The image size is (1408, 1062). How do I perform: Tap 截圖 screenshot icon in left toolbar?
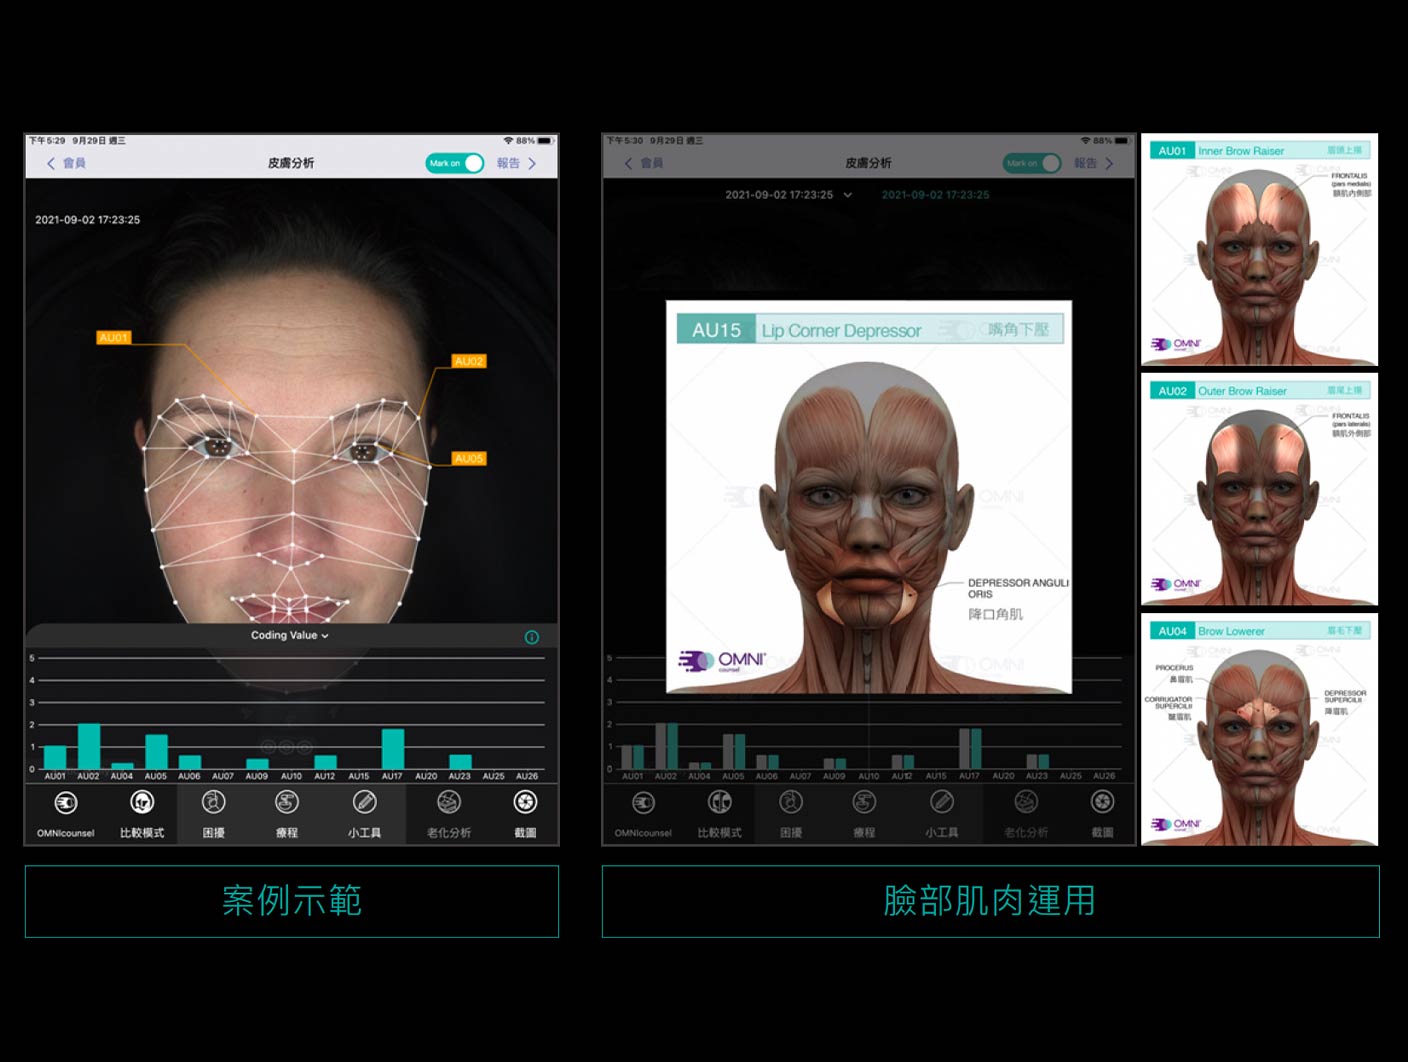525,803
